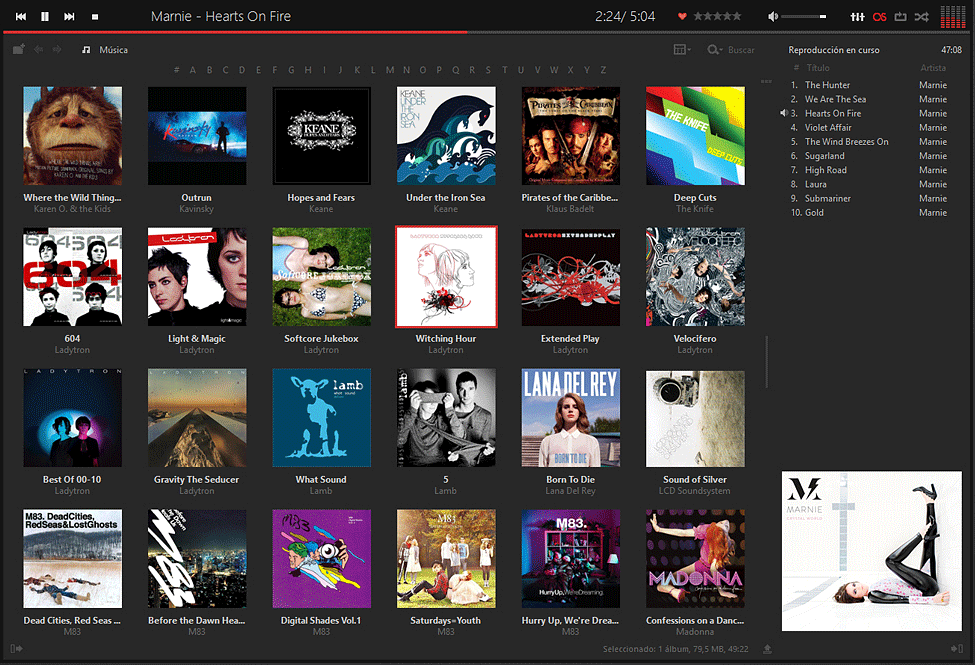Click the Last.fm scrobbling icon
This screenshot has height=665, width=975.
pos(879,17)
